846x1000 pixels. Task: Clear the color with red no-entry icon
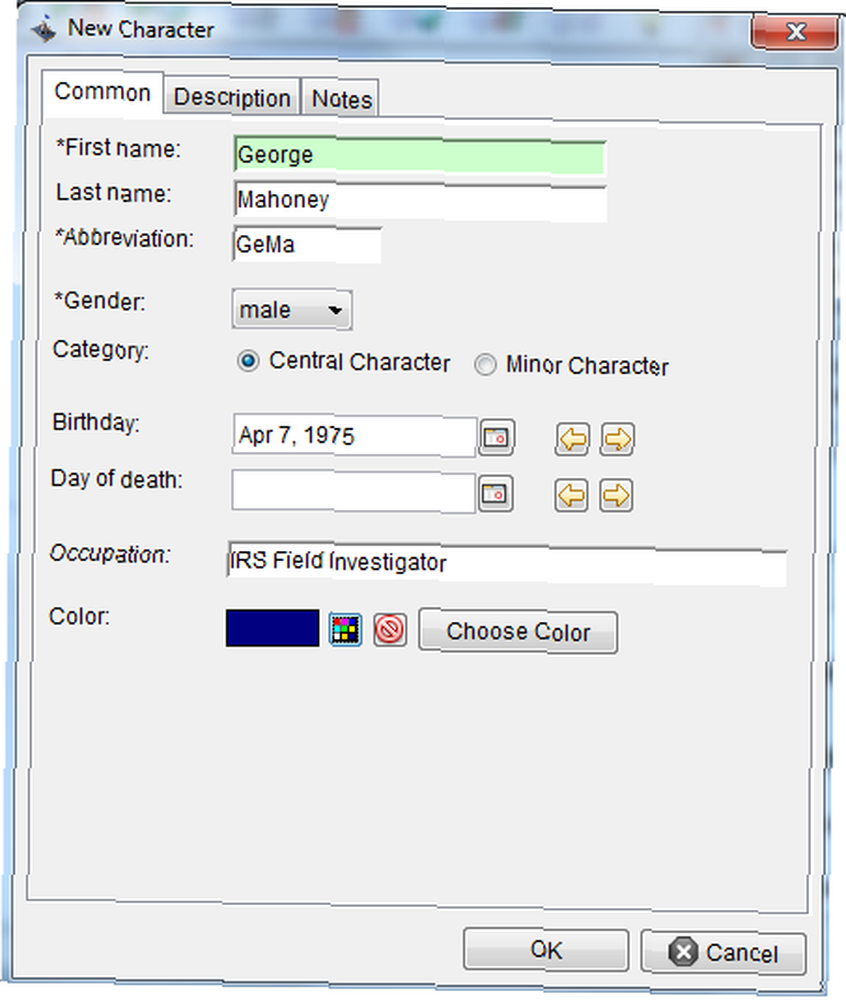coord(390,629)
